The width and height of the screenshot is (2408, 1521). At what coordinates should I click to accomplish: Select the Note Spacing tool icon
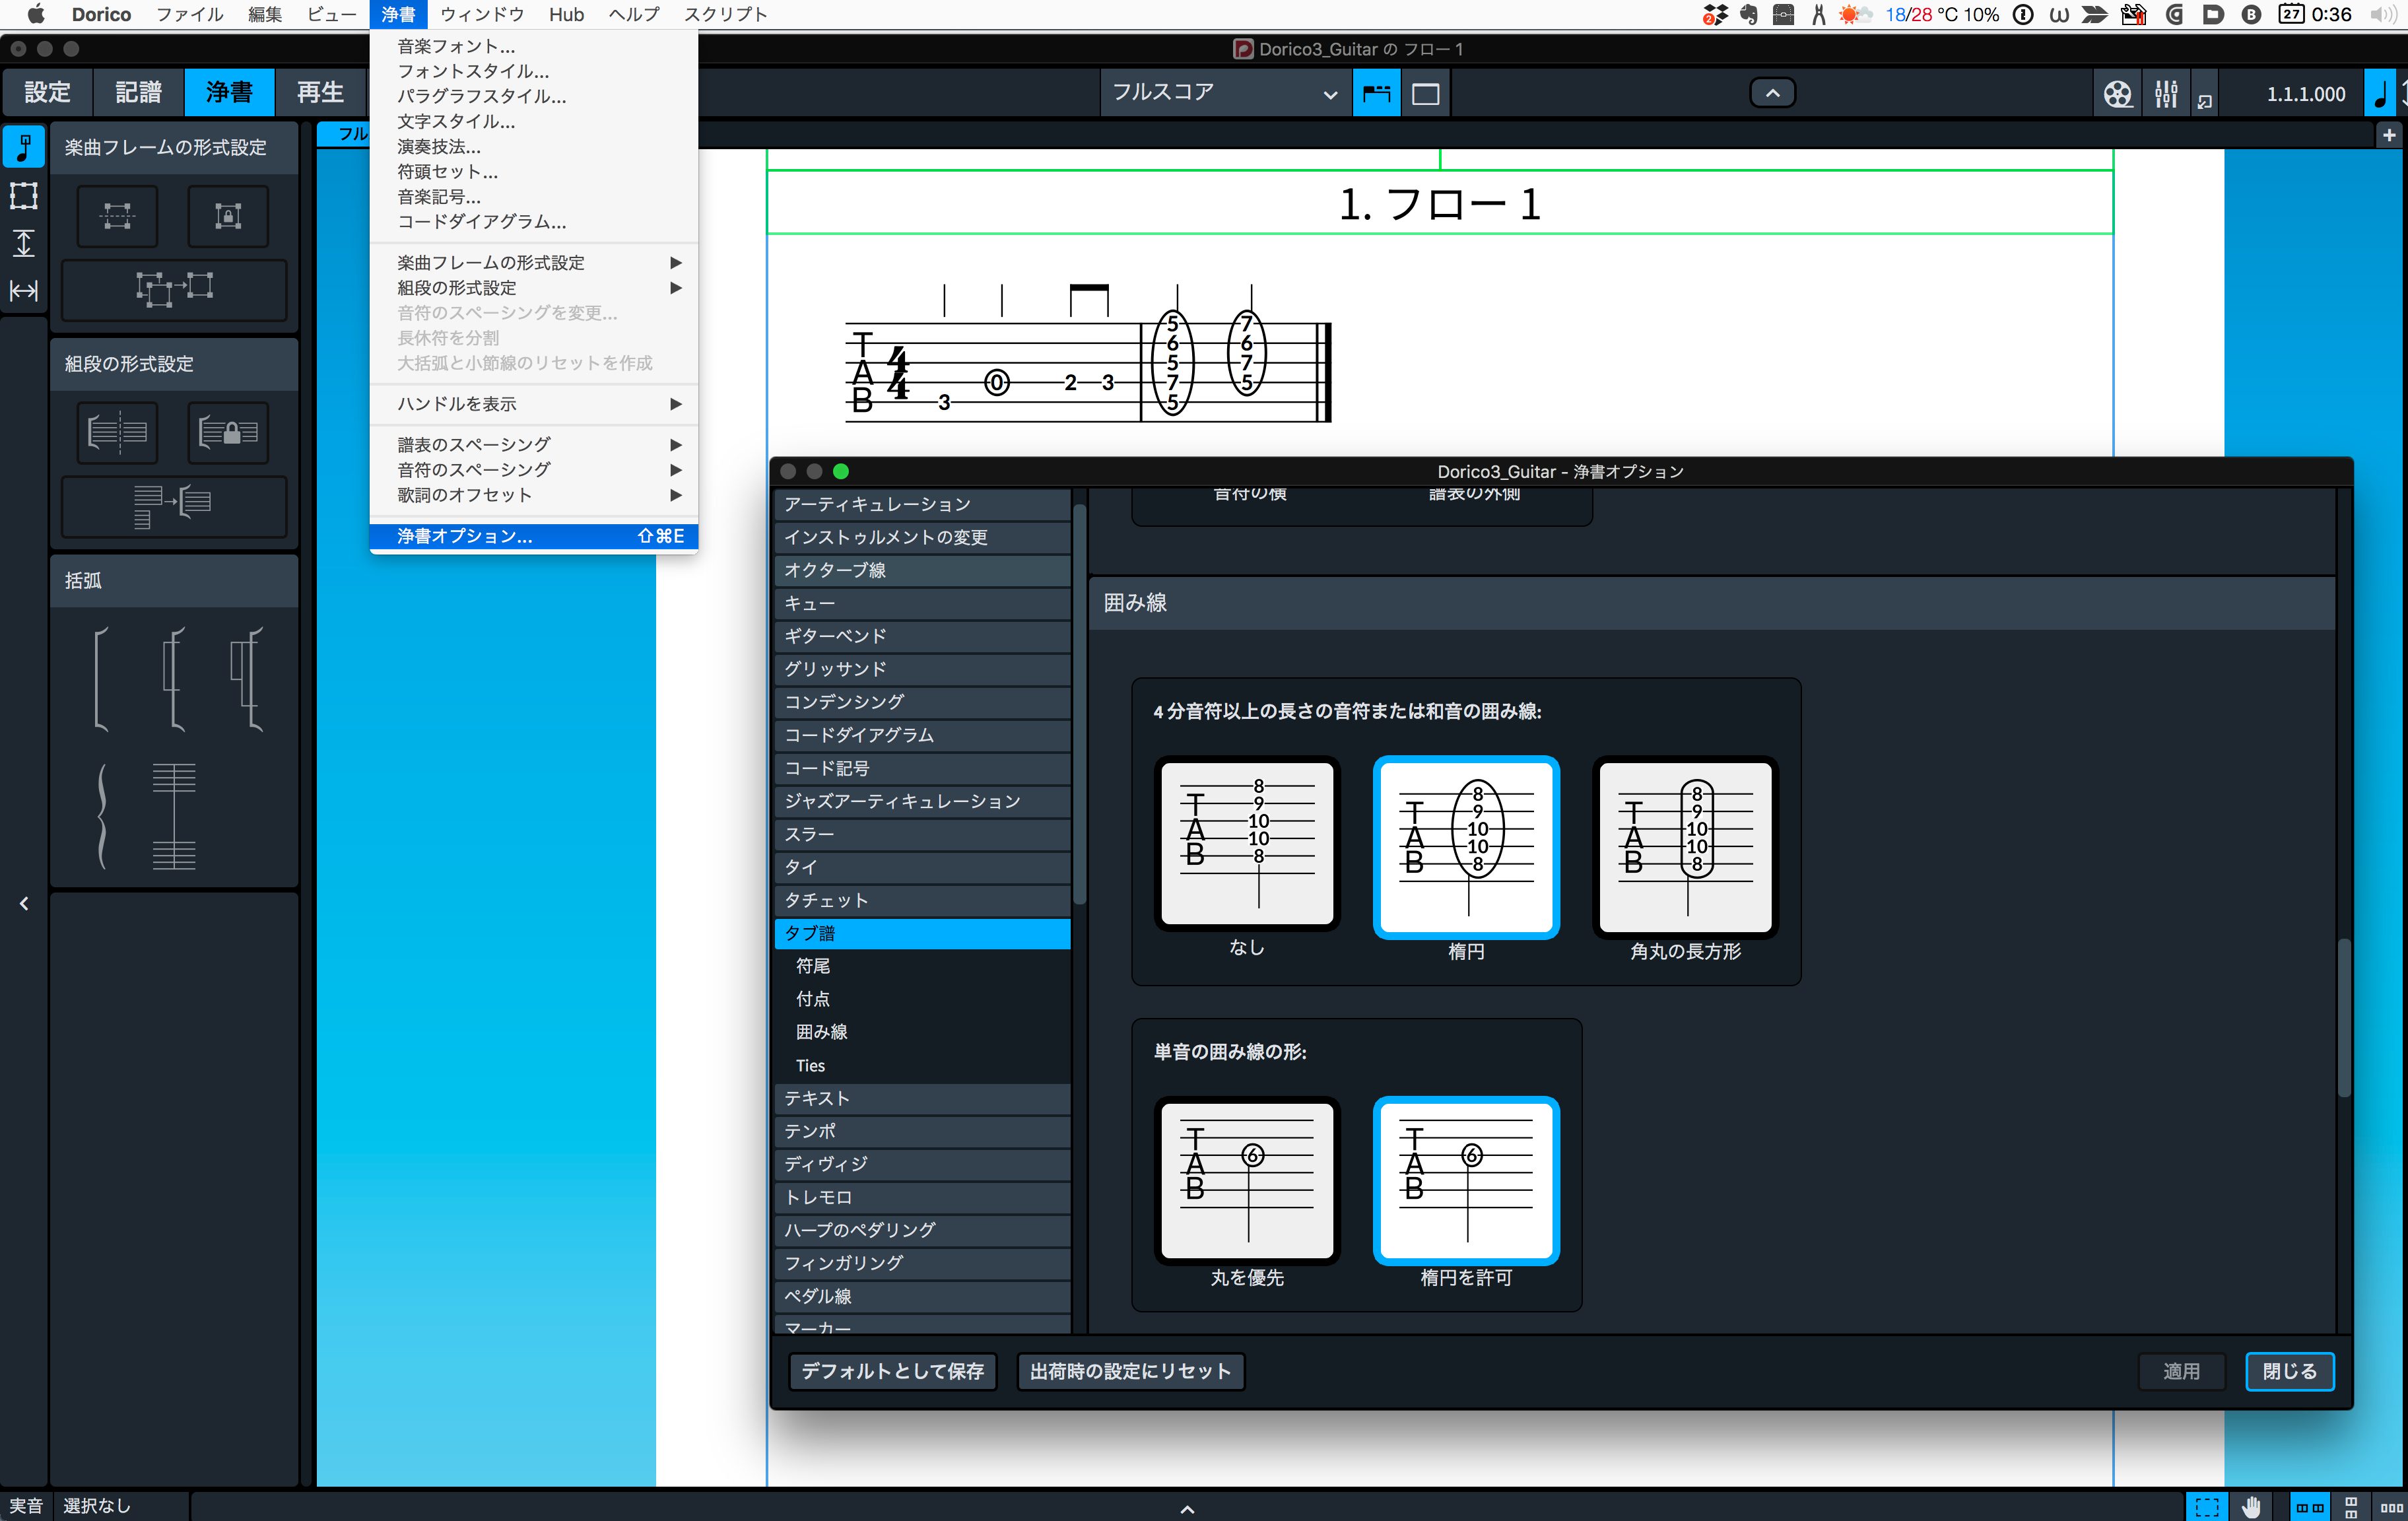pyautogui.click(x=23, y=291)
